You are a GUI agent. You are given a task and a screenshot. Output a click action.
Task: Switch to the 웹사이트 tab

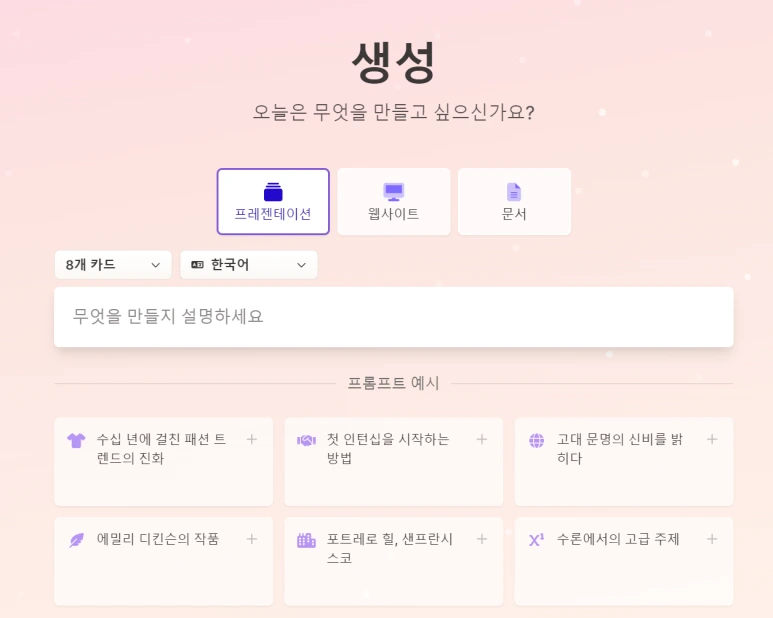pyautogui.click(x=393, y=201)
